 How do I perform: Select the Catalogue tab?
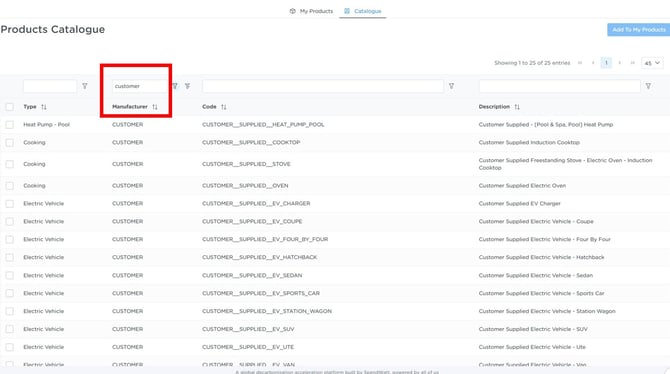click(x=363, y=11)
